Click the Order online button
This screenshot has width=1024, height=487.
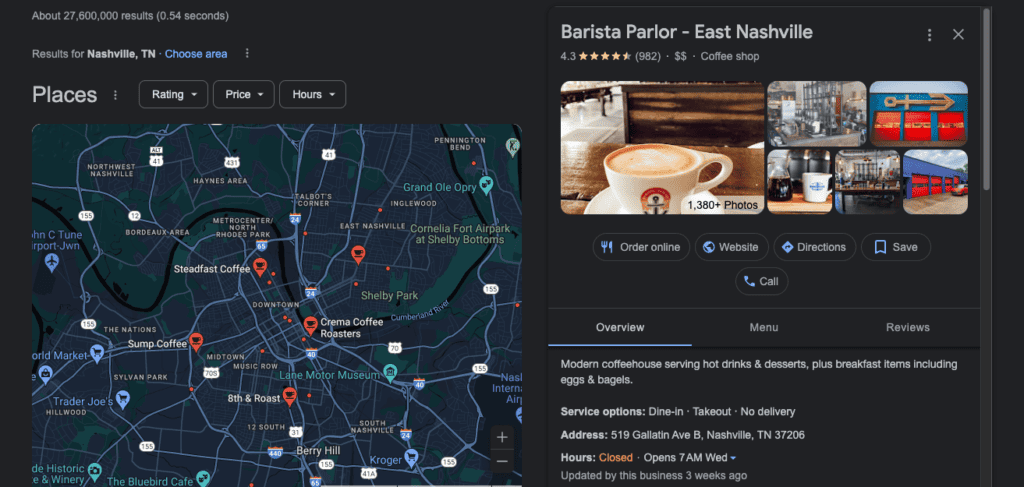(641, 247)
